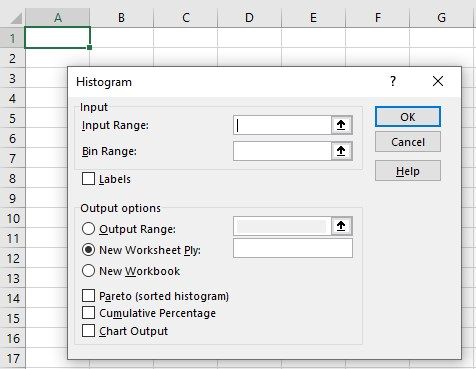Screen dimensions: 476x369
Task: Enable the Chart Output checkbox
Action: [88, 331]
